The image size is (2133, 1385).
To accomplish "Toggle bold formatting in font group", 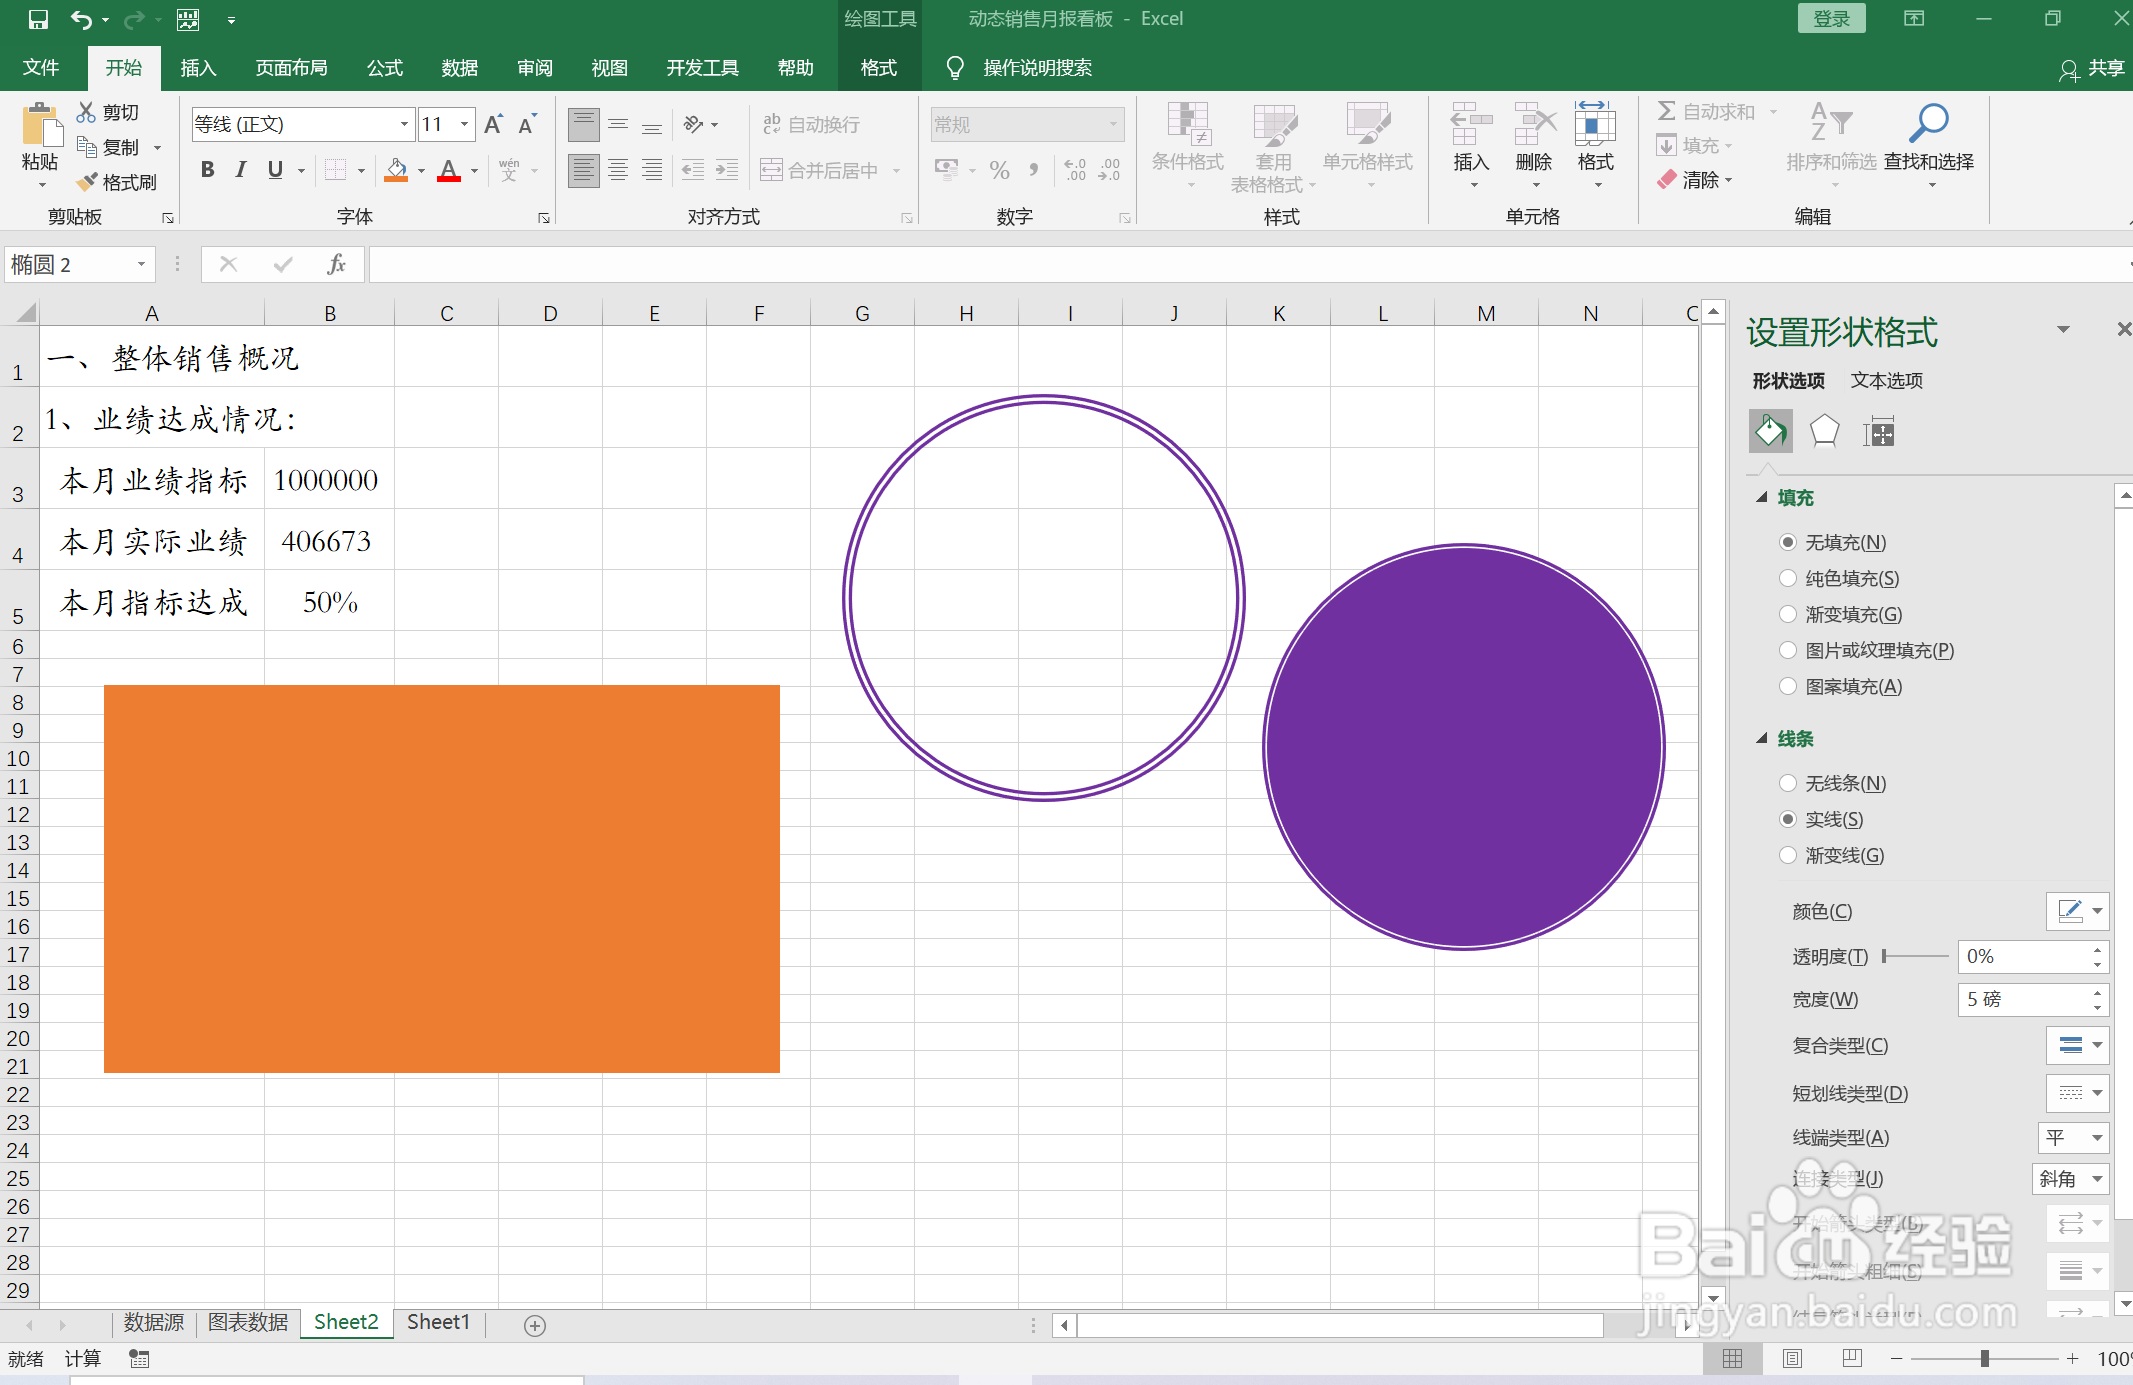I will (x=207, y=170).
